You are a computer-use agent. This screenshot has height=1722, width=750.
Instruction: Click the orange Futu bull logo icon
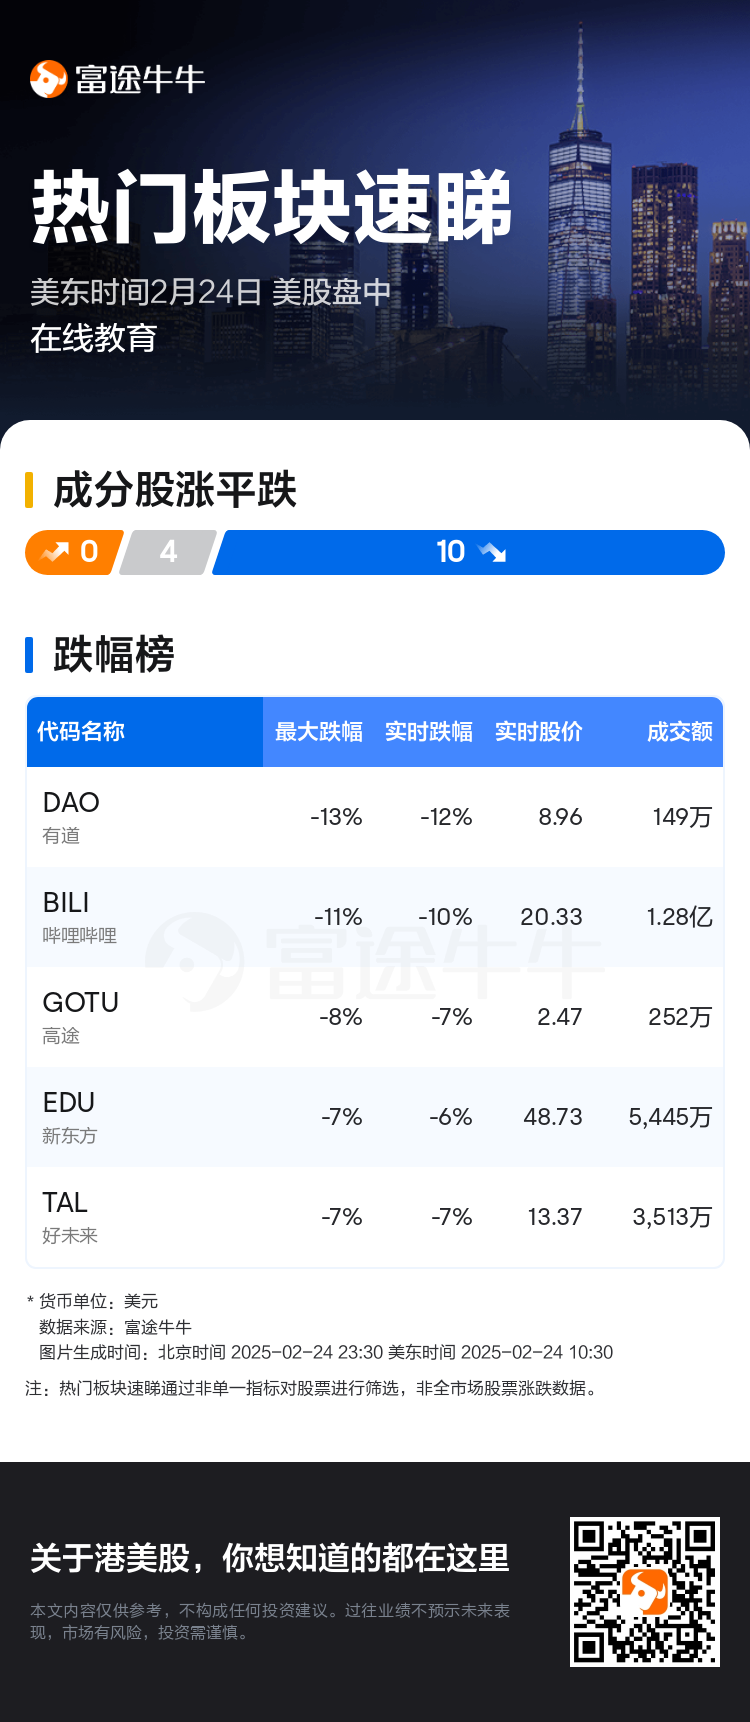coord(48,79)
